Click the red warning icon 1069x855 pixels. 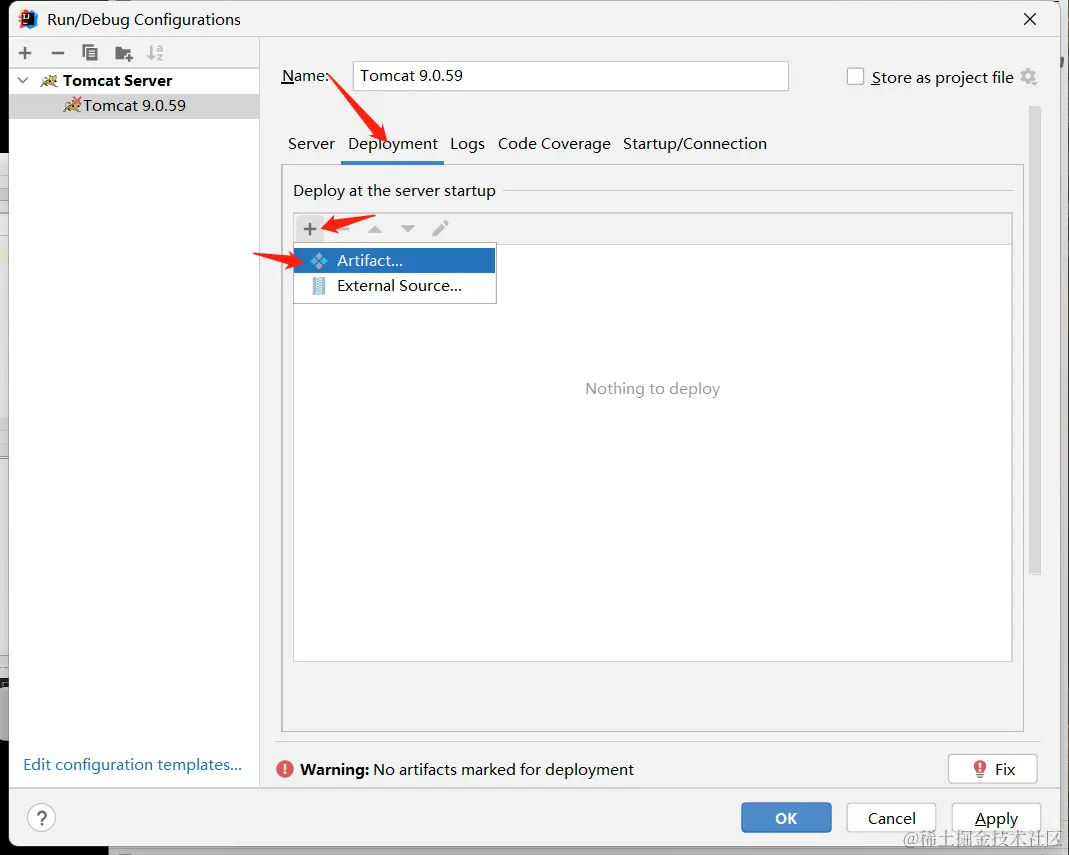285,769
